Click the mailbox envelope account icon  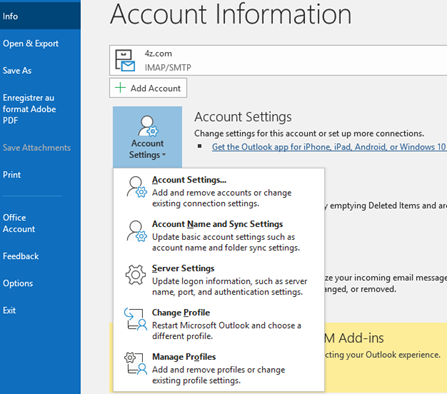pos(125,61)
